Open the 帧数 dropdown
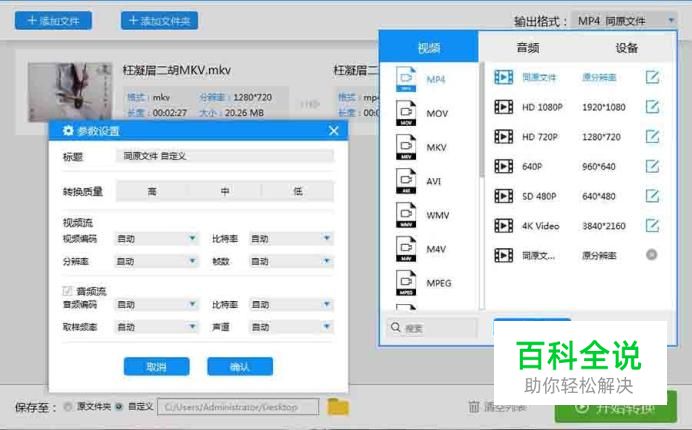The height and width of the screenshot is (430, 692). pos(291,261)
